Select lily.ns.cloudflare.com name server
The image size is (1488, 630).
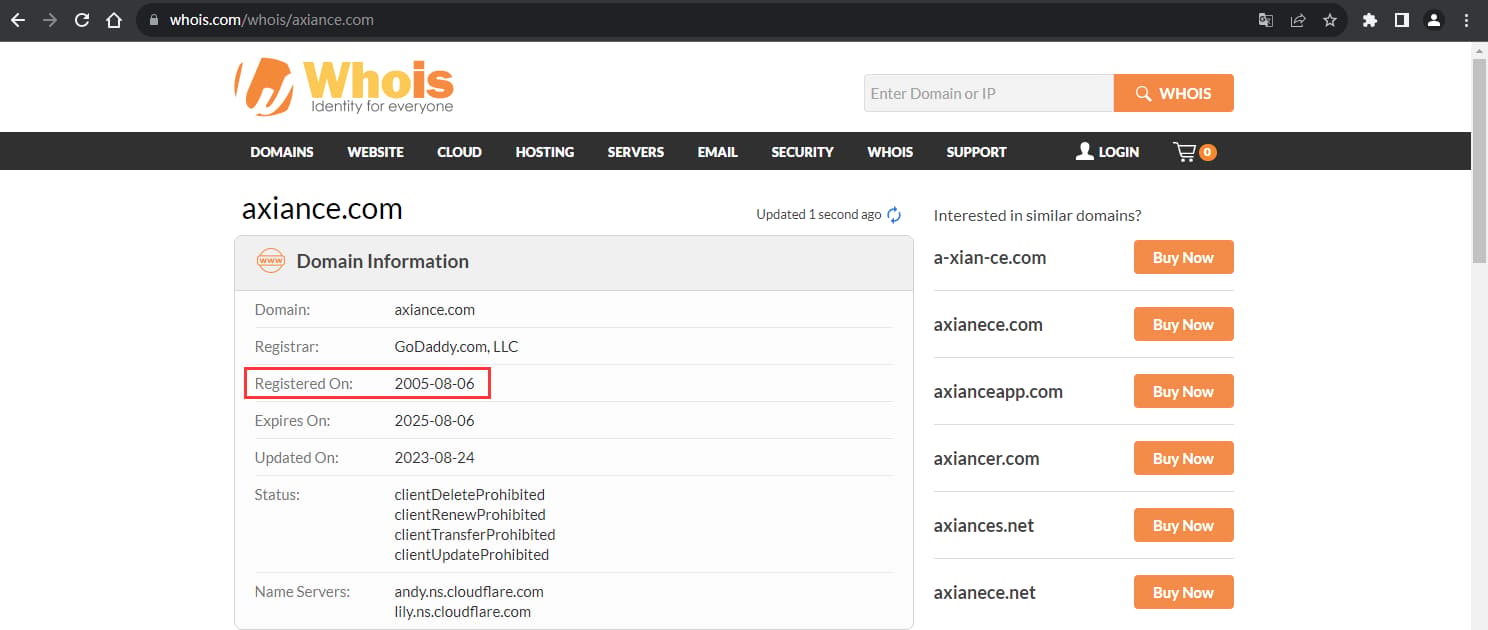[463, 612]
